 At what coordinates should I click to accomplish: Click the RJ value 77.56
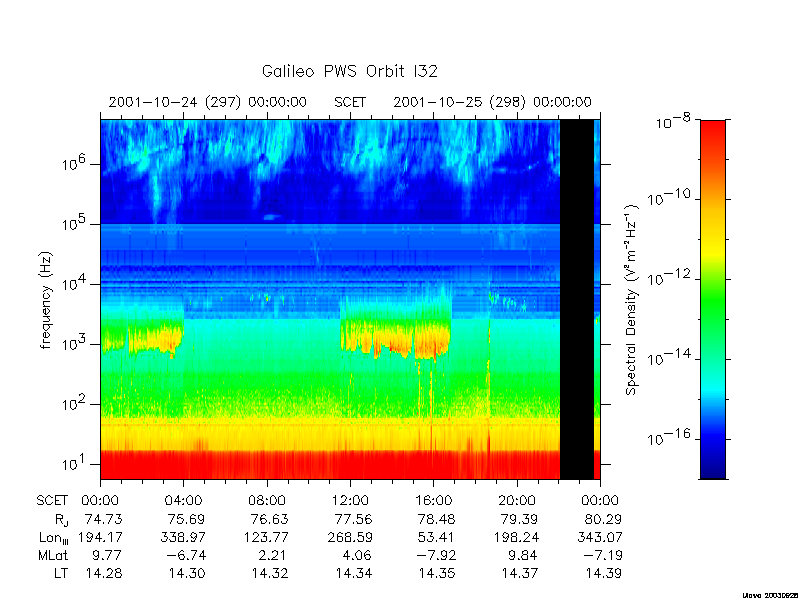[353, 519]
